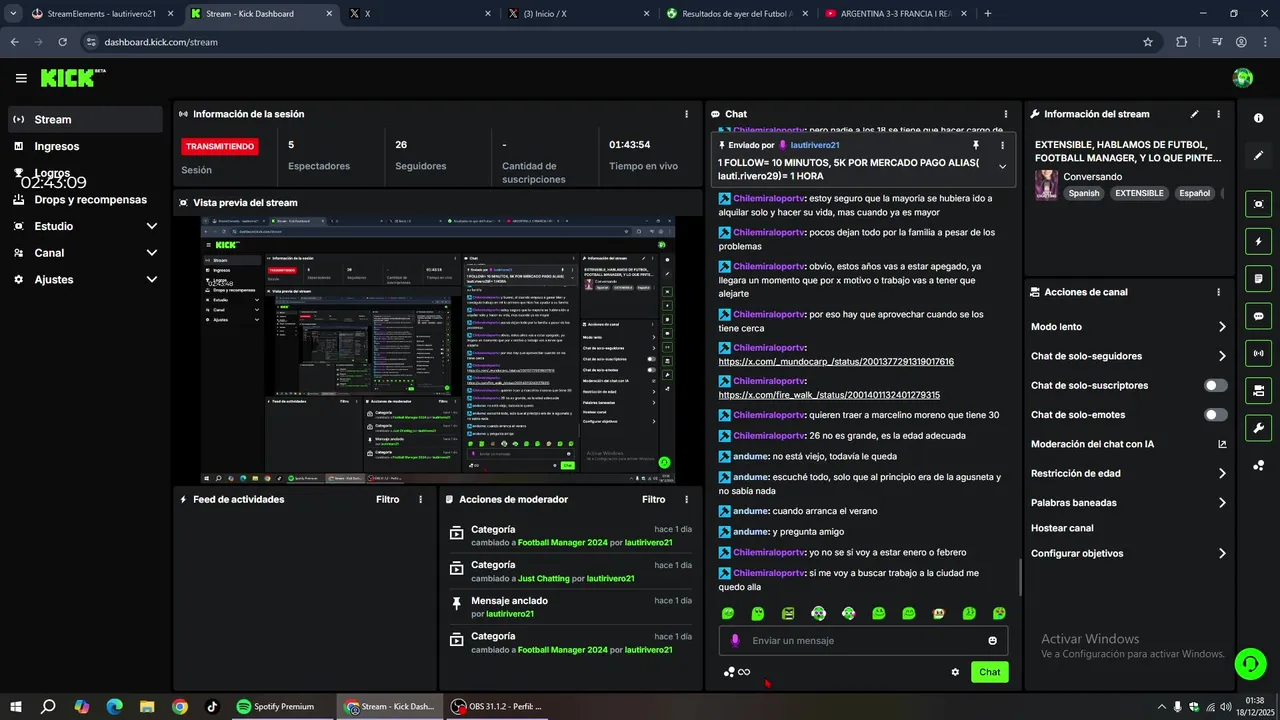Open options menu of Feed de actividades
Image resolution: width=1280 pixels, height=720 pixels.
point(420,499)
